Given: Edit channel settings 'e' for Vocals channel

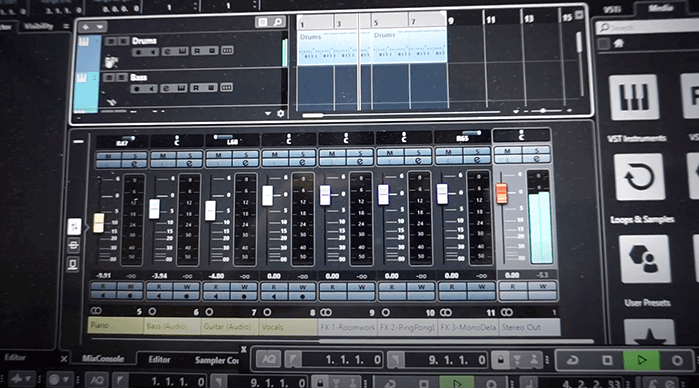Looking at the screenshot, I should [302, 163].
